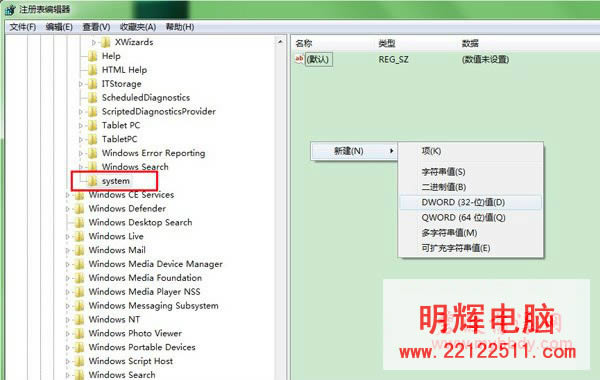Click the Windows Live folder icon
Screen dimensions: 600x380
tap(79, 236)
